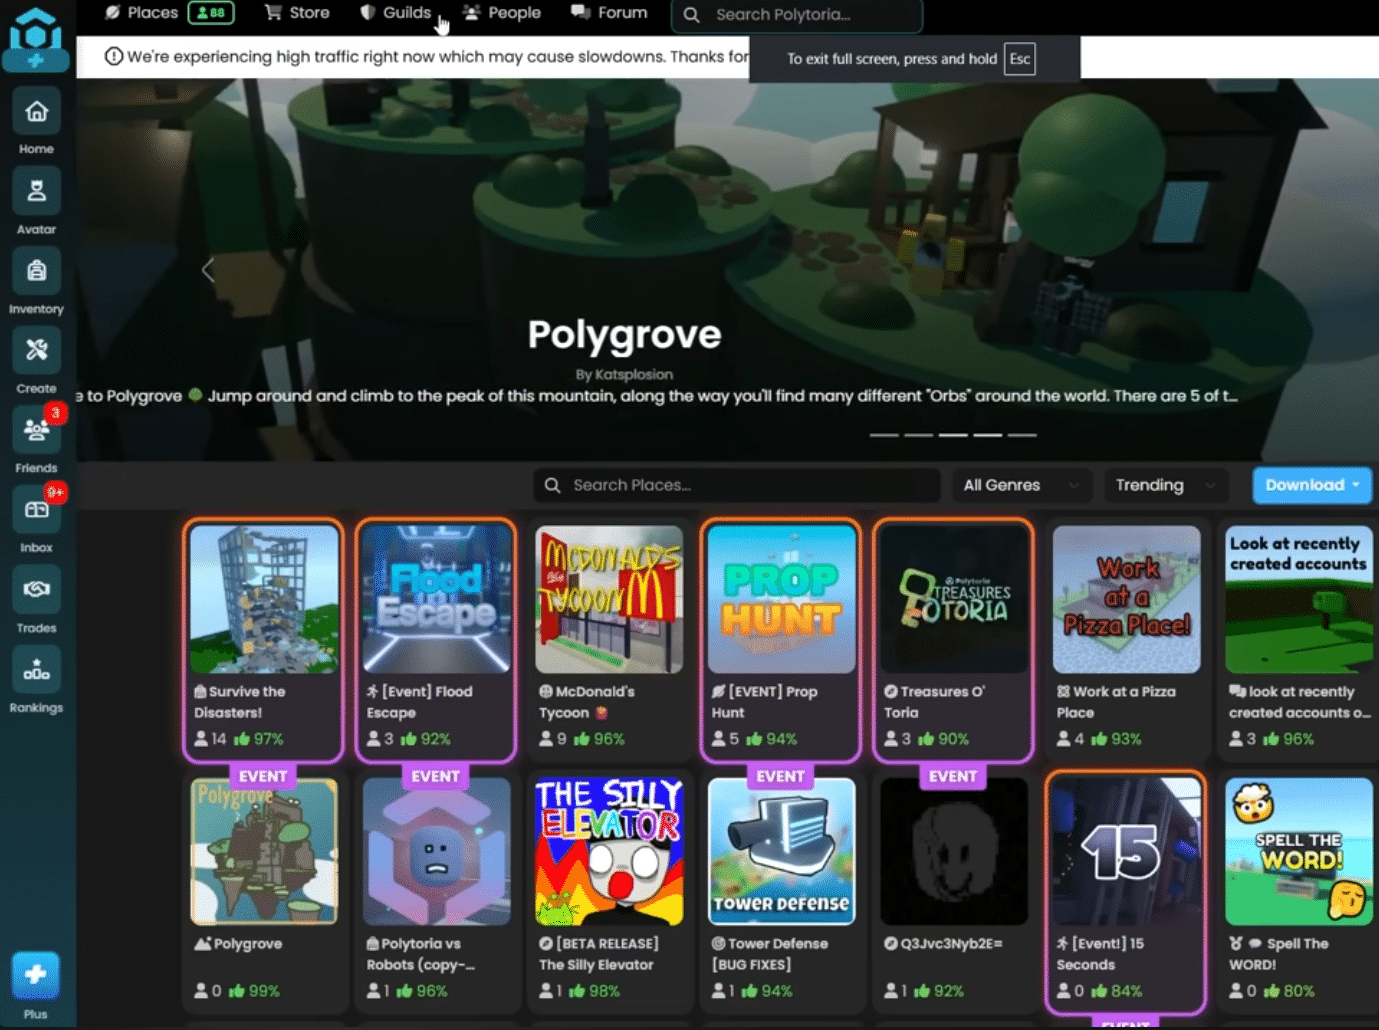The width and height of the screenshot is (1379, 1030).
Task: Open the Home sidebar icon
Action: pyautogui.click(x=36, y=112)
